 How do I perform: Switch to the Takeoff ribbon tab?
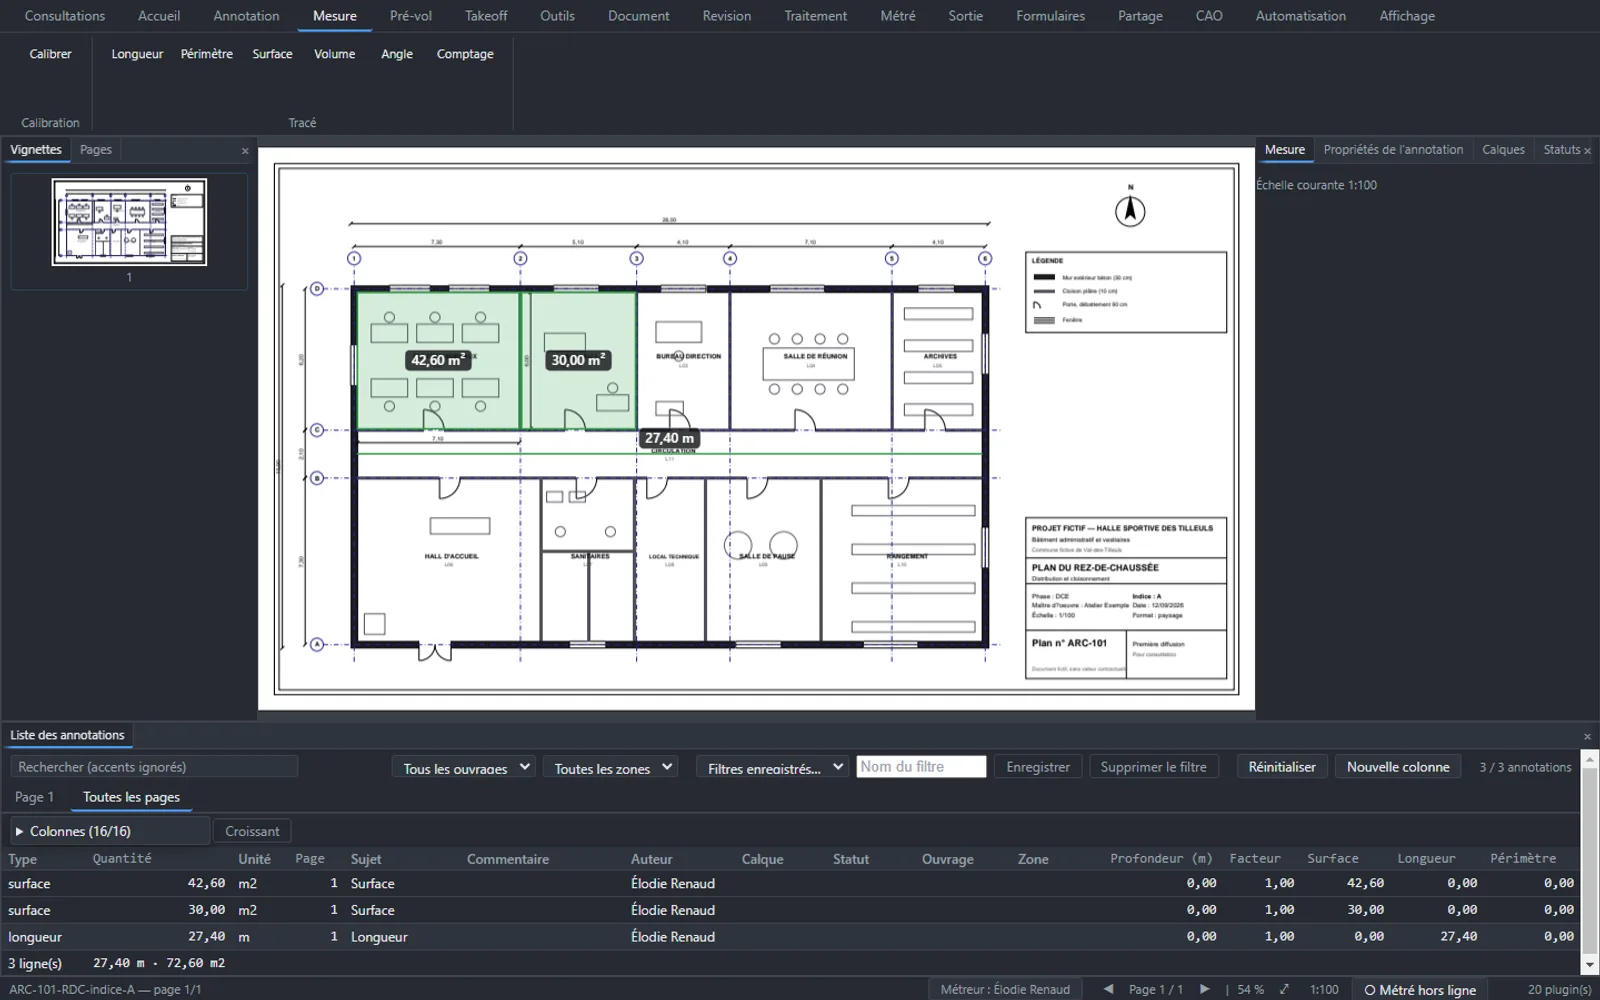click(486, 16)
